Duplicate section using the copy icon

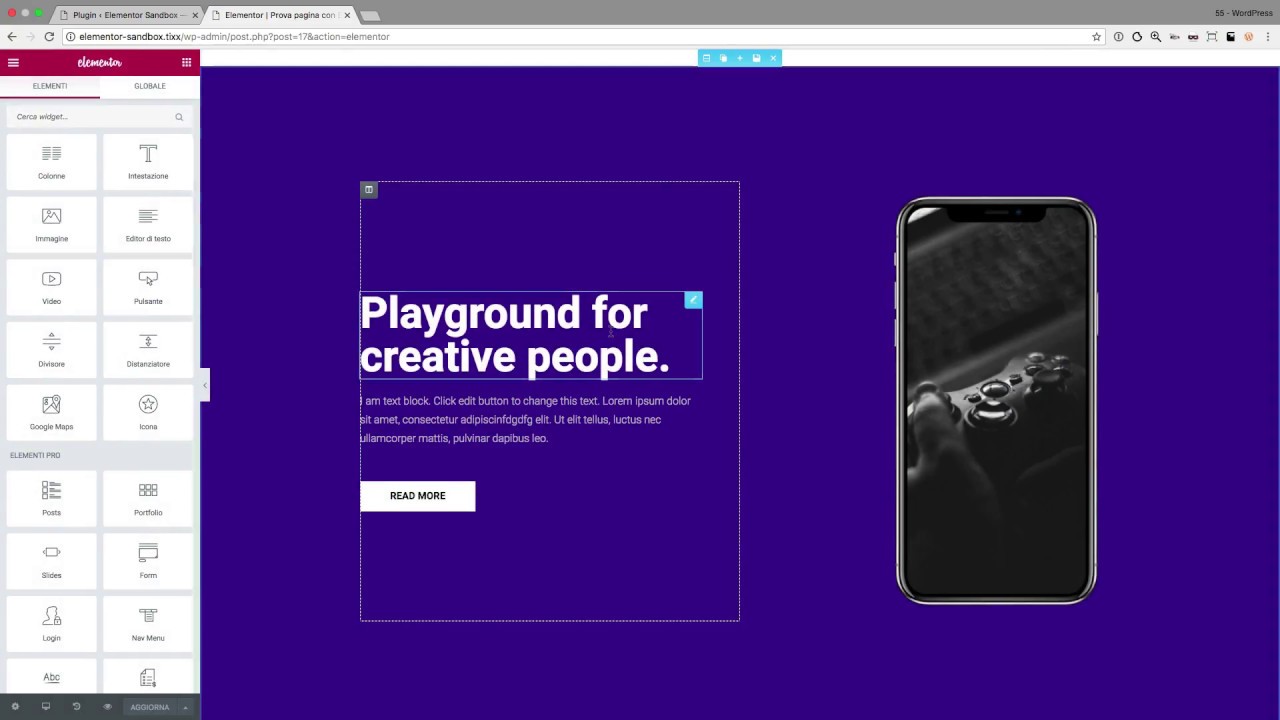(x=723, y=59)
